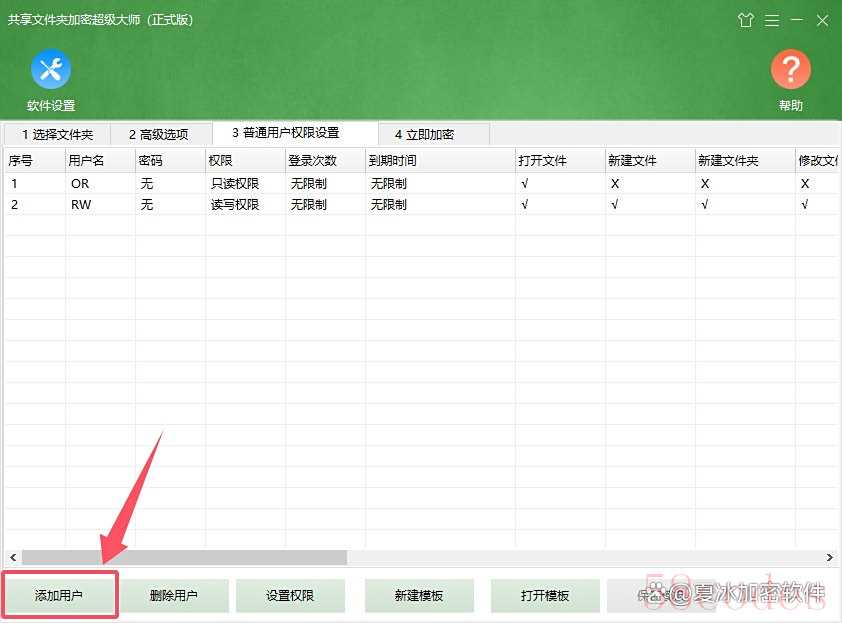The height and width of the screenshot is (623, 842).
Task: Open the hamburger menu in title bar
Action: [772, 20]
